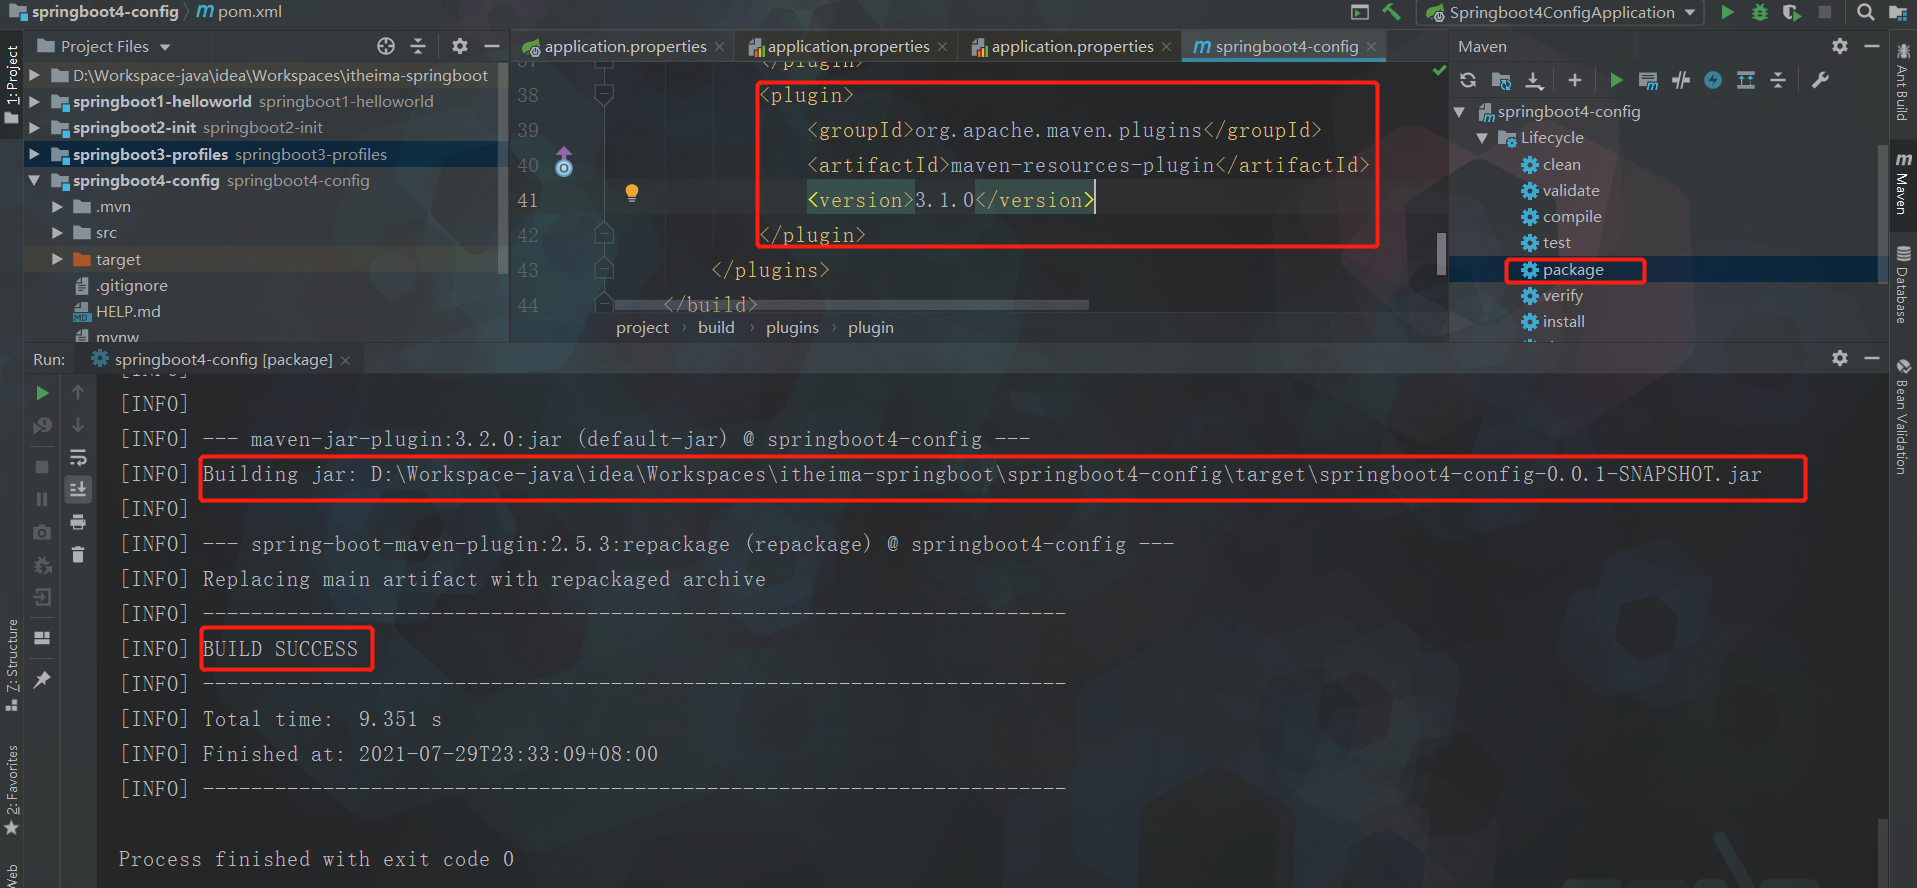The width and height of the screenshot is (1917, 888).
Task: Collapse all in Project panel
Action: click(x=418, y=46)
